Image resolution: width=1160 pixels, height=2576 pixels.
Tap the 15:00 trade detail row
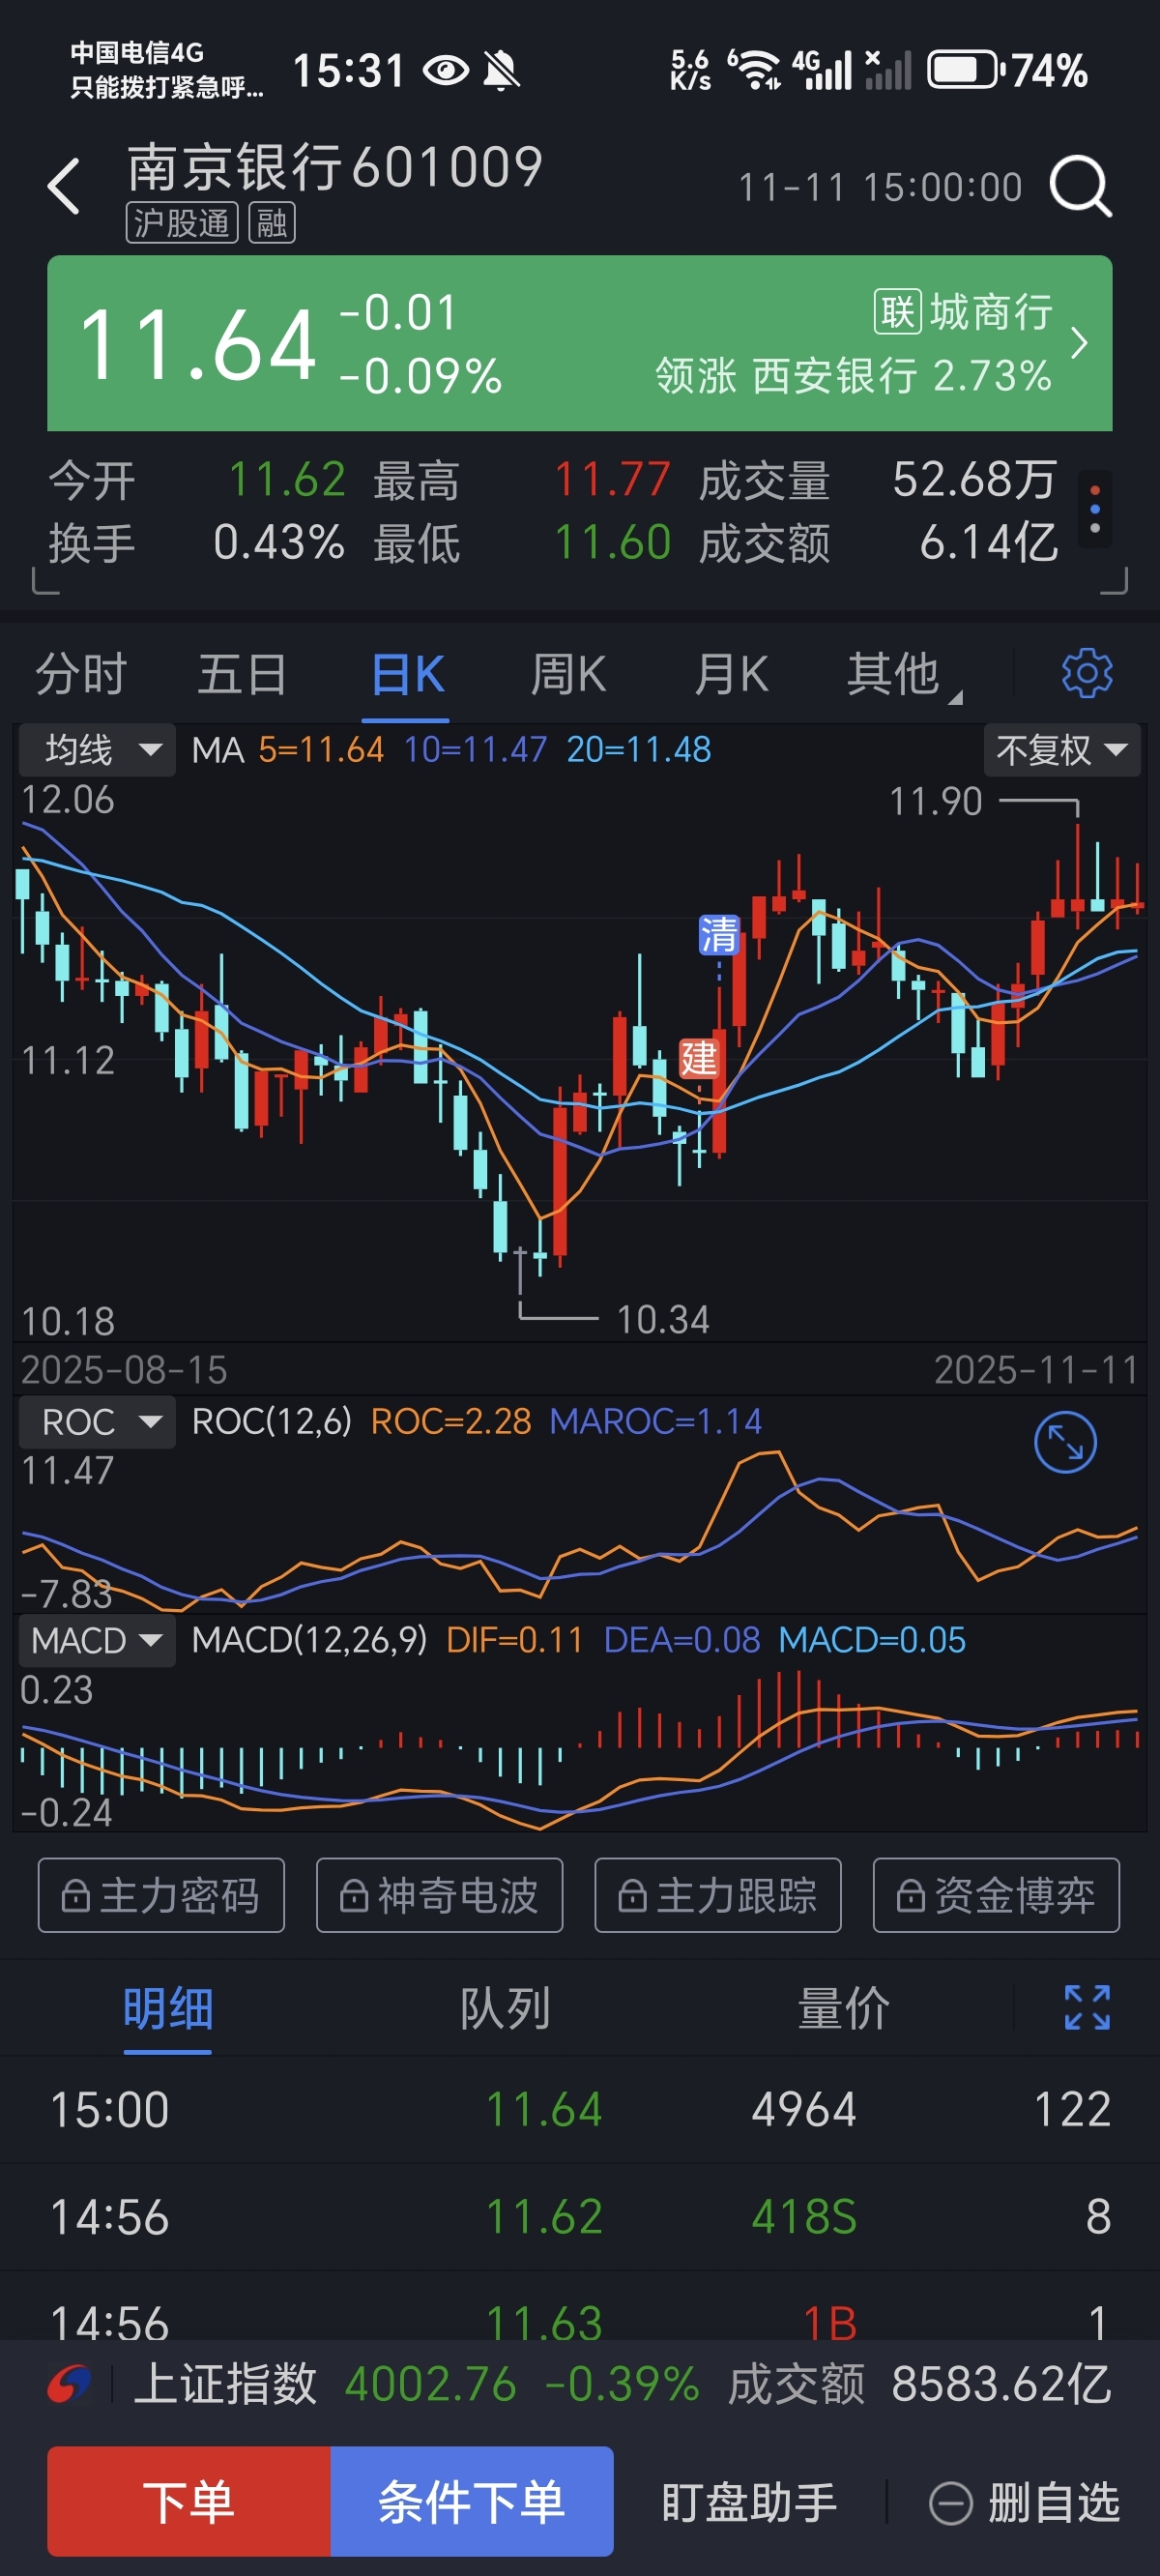580,2110
